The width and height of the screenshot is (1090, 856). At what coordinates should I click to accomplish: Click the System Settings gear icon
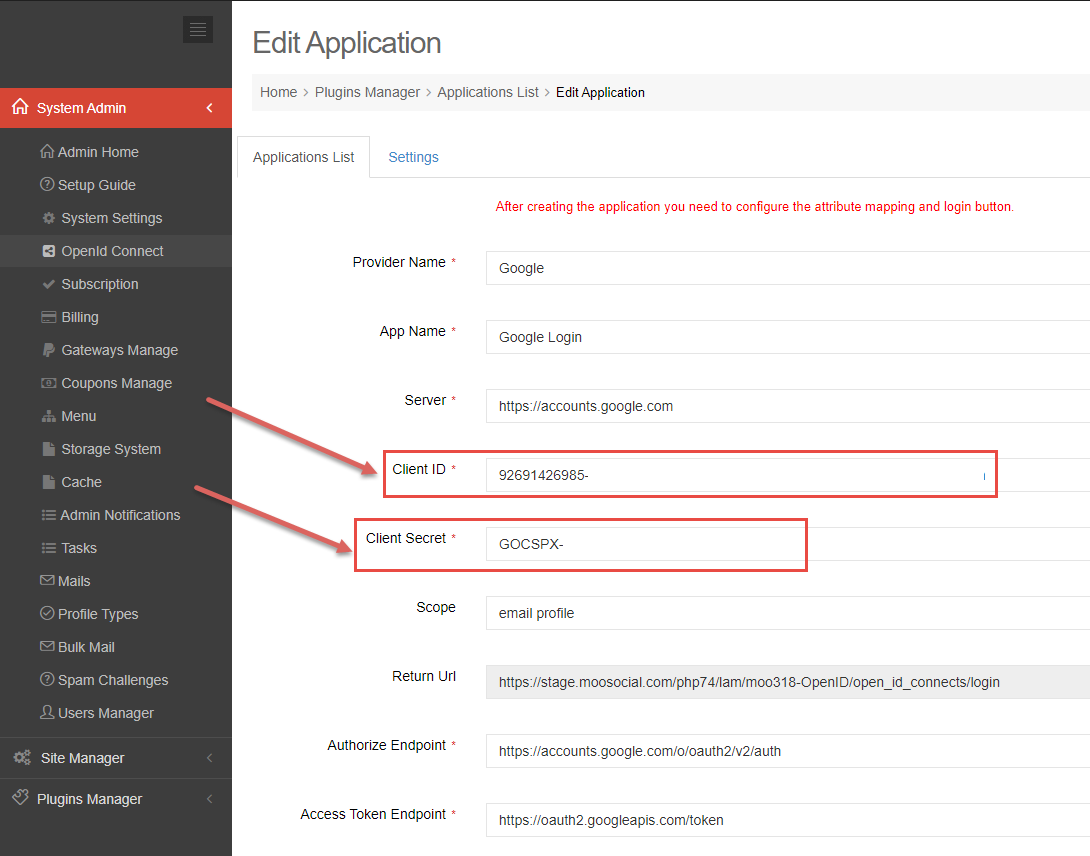[49, 218]
